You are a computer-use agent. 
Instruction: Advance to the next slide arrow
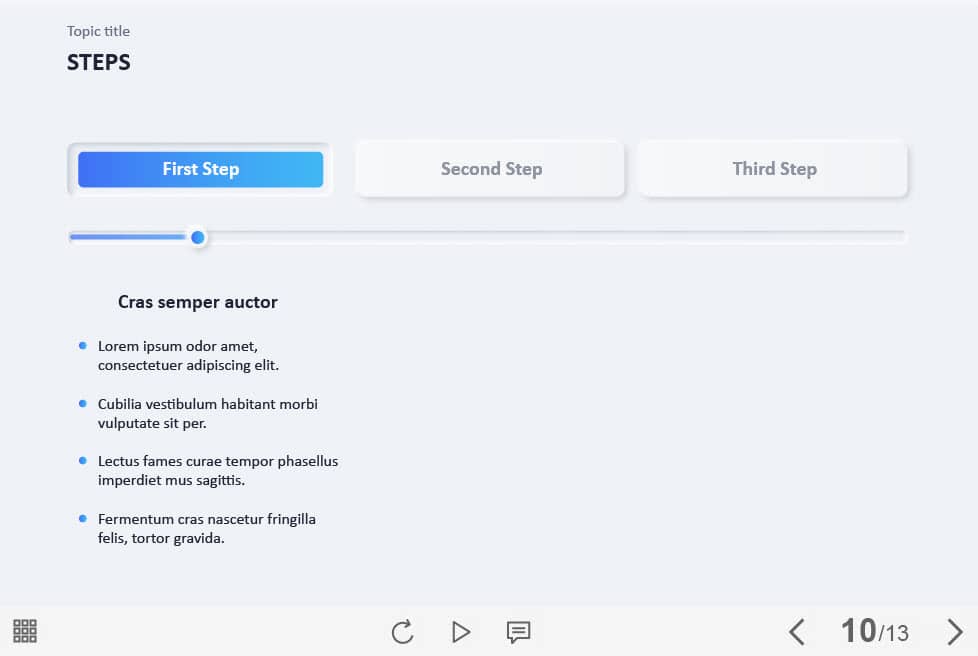tap(955, 632)
